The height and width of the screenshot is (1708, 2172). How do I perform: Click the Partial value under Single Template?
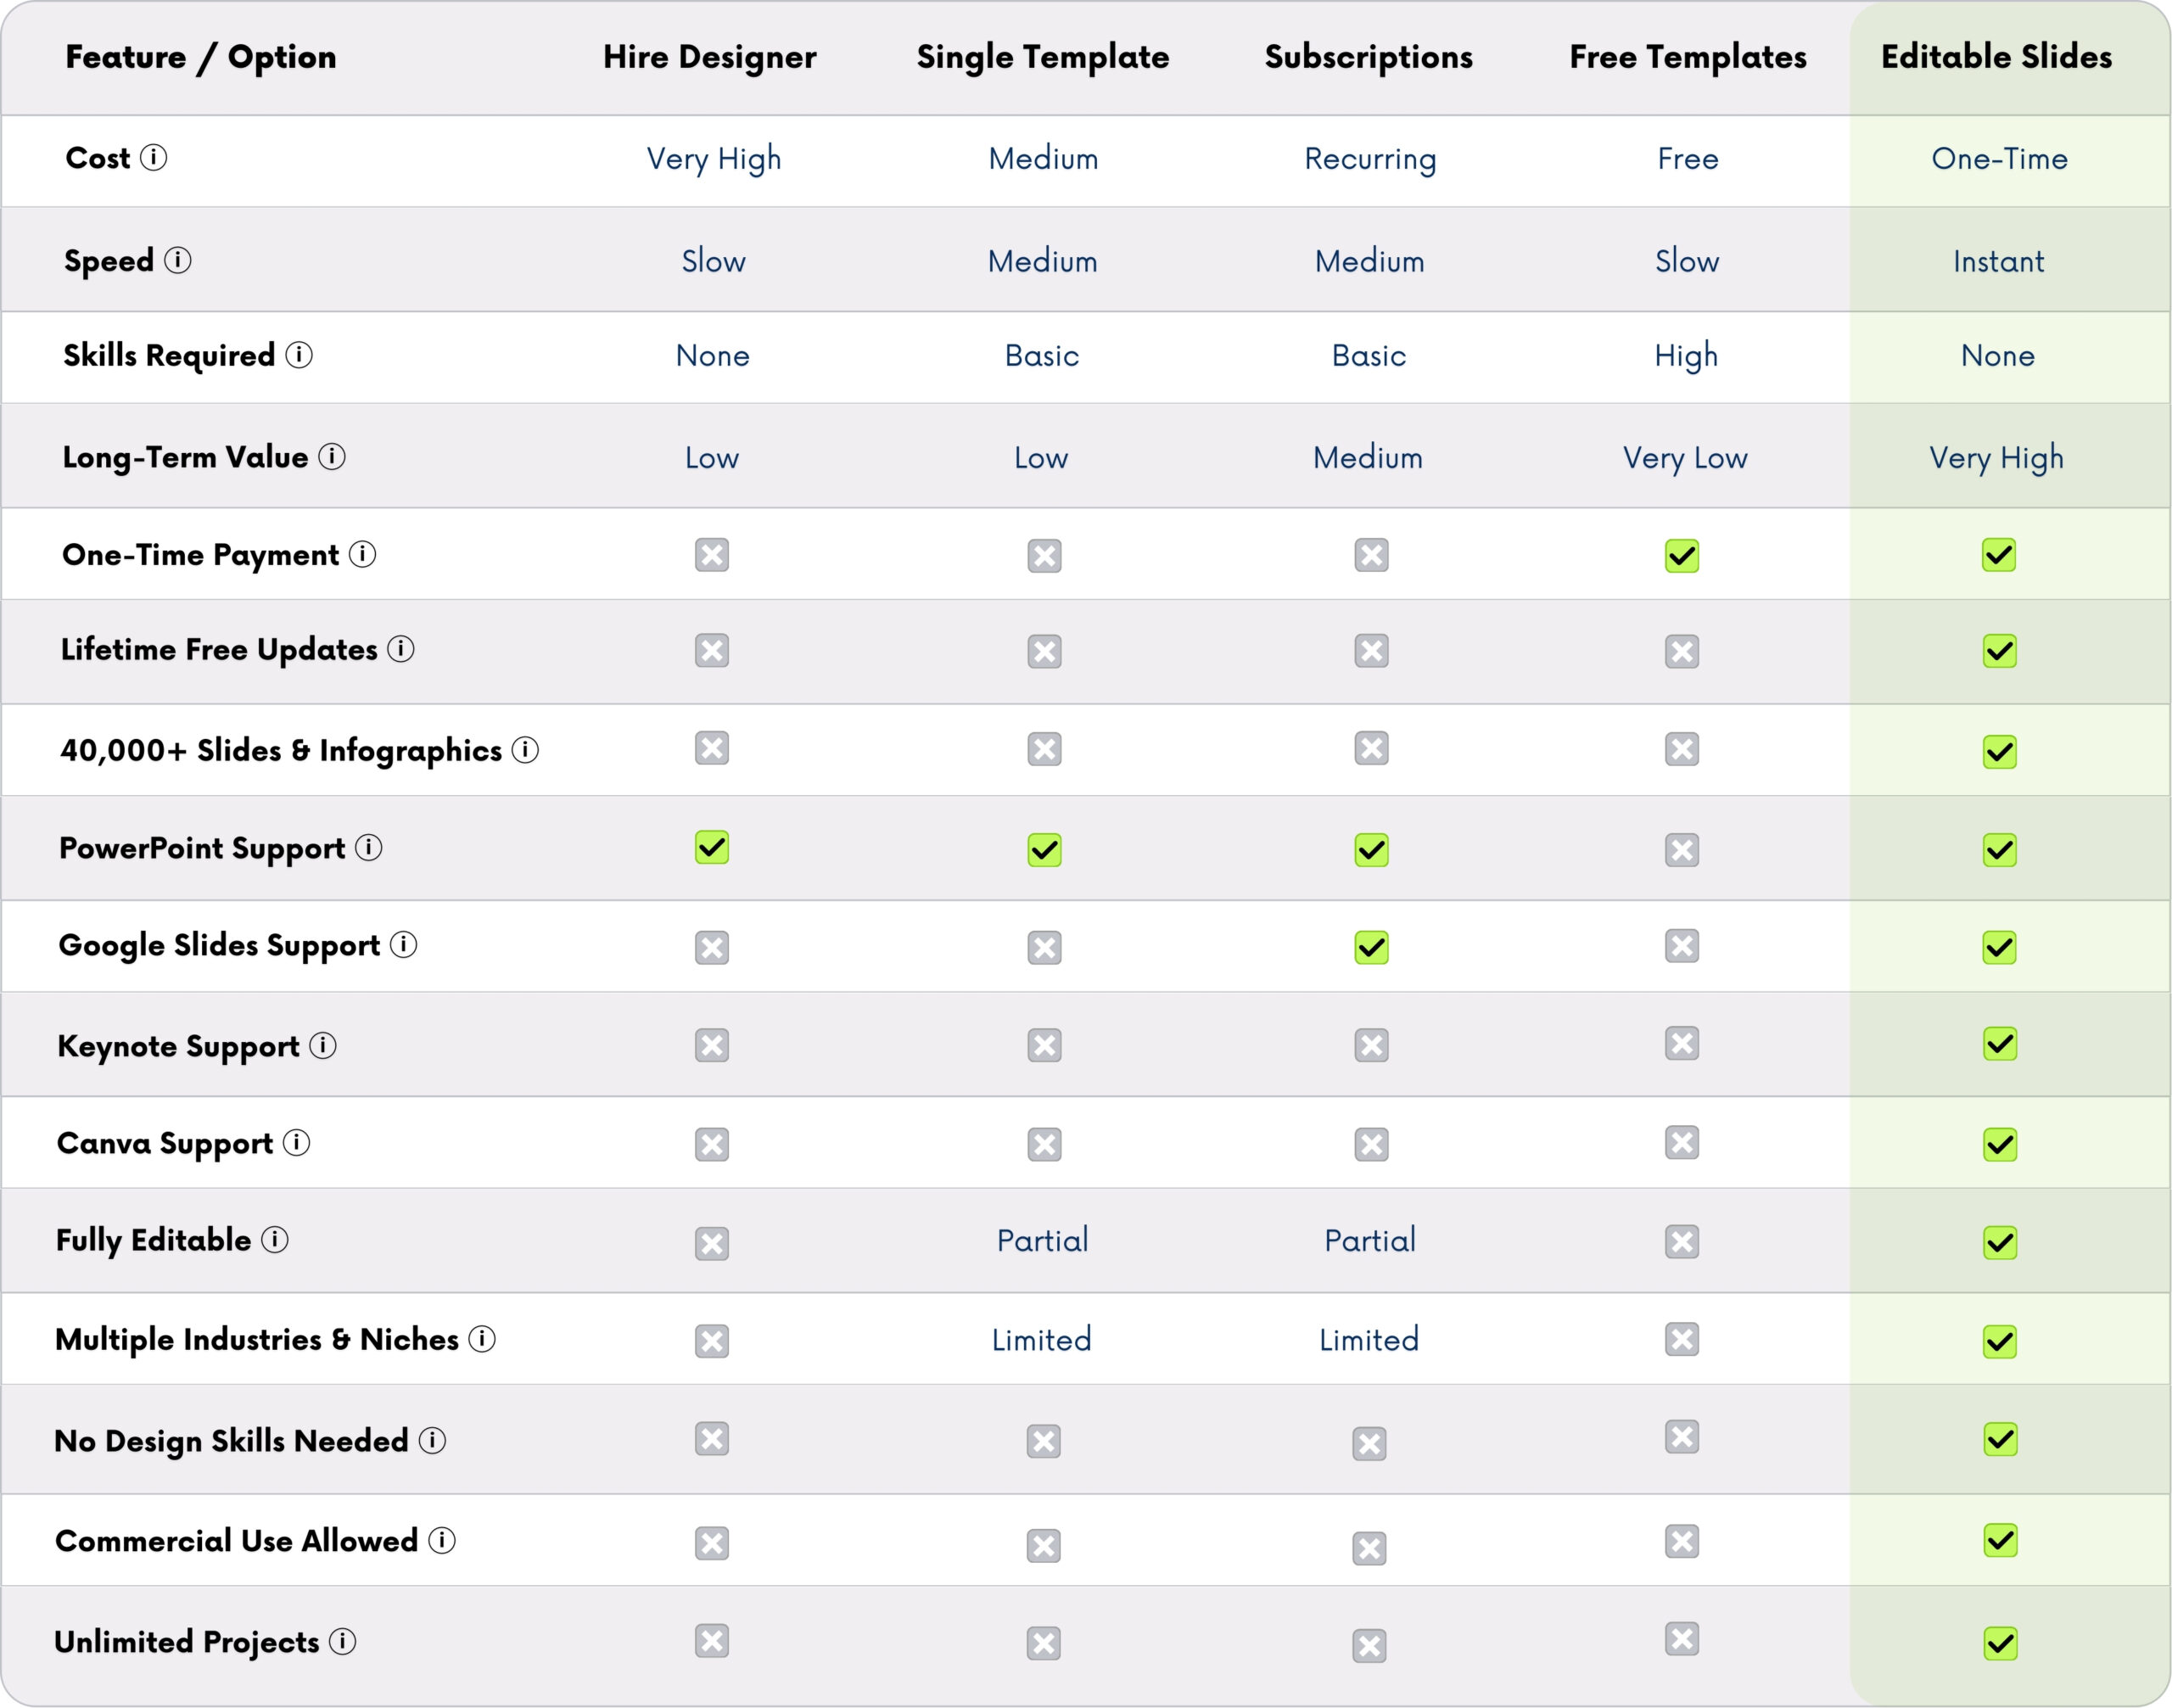point(1042,1240)
